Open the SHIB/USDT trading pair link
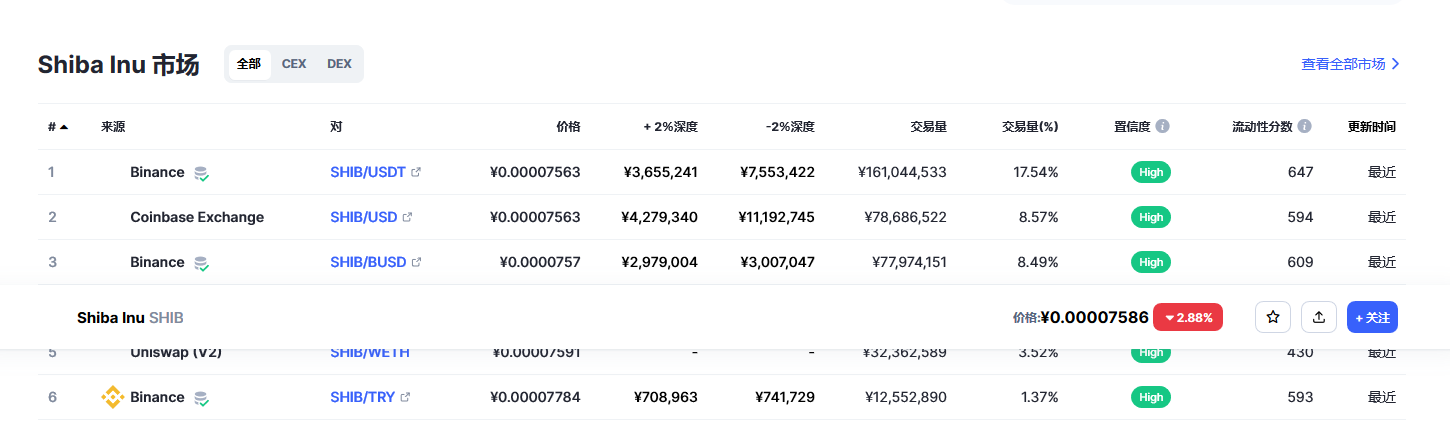1450x430 pixels. pyautogui.click(x=367, y=172)
